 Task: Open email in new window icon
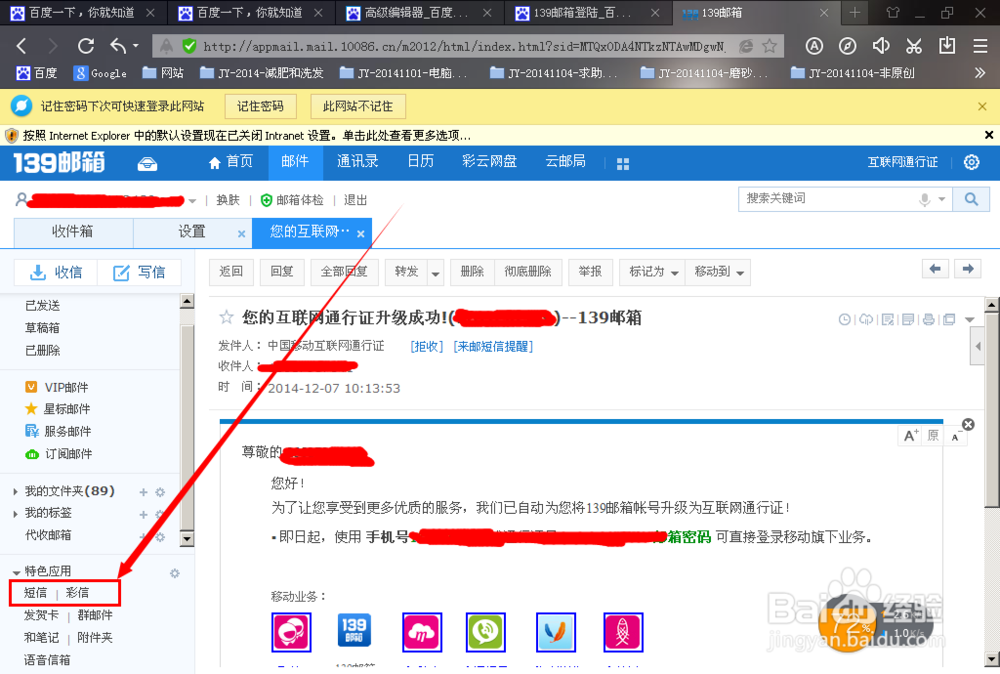(949, 319)
